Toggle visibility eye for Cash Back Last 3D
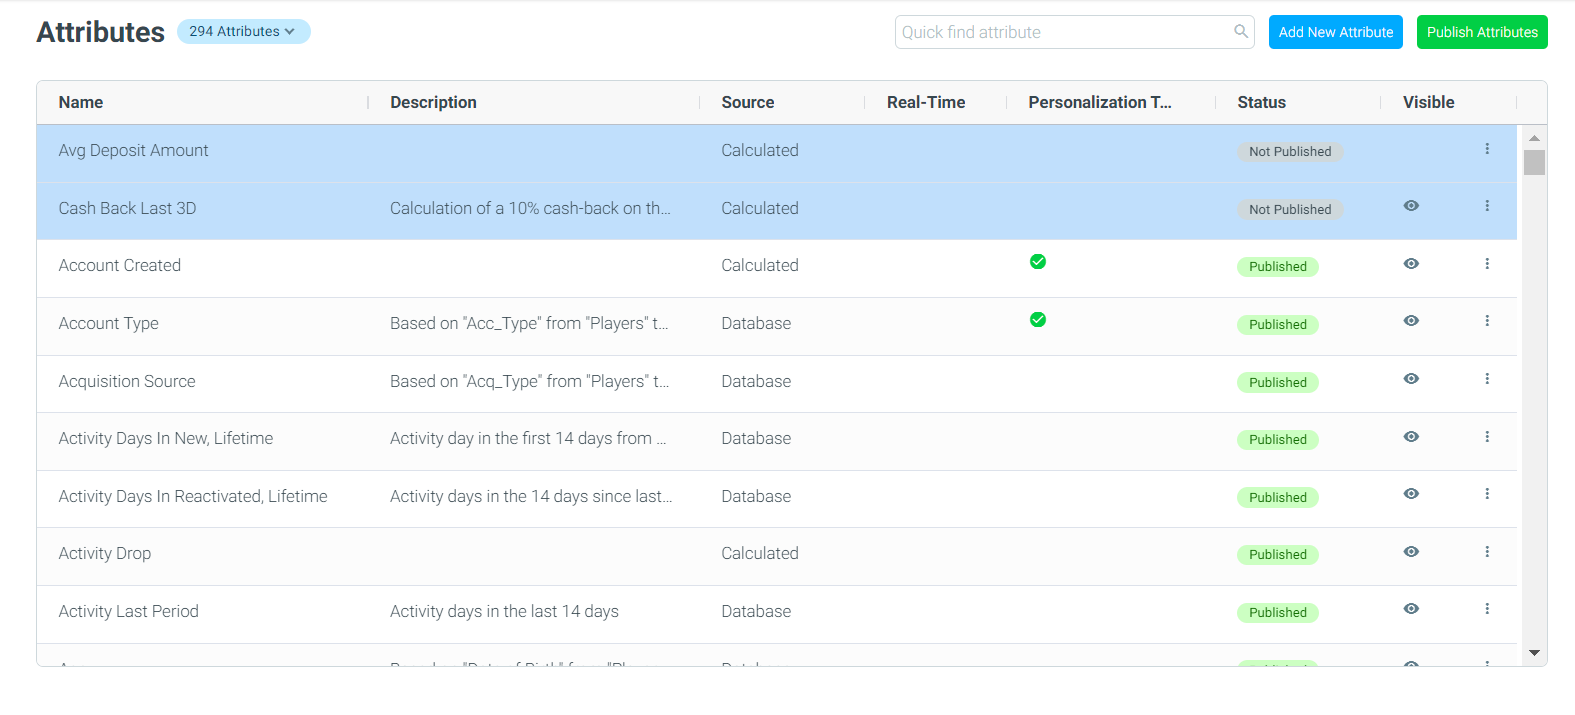Viewport: 1575px width, 715px height. click(1411, 206)
